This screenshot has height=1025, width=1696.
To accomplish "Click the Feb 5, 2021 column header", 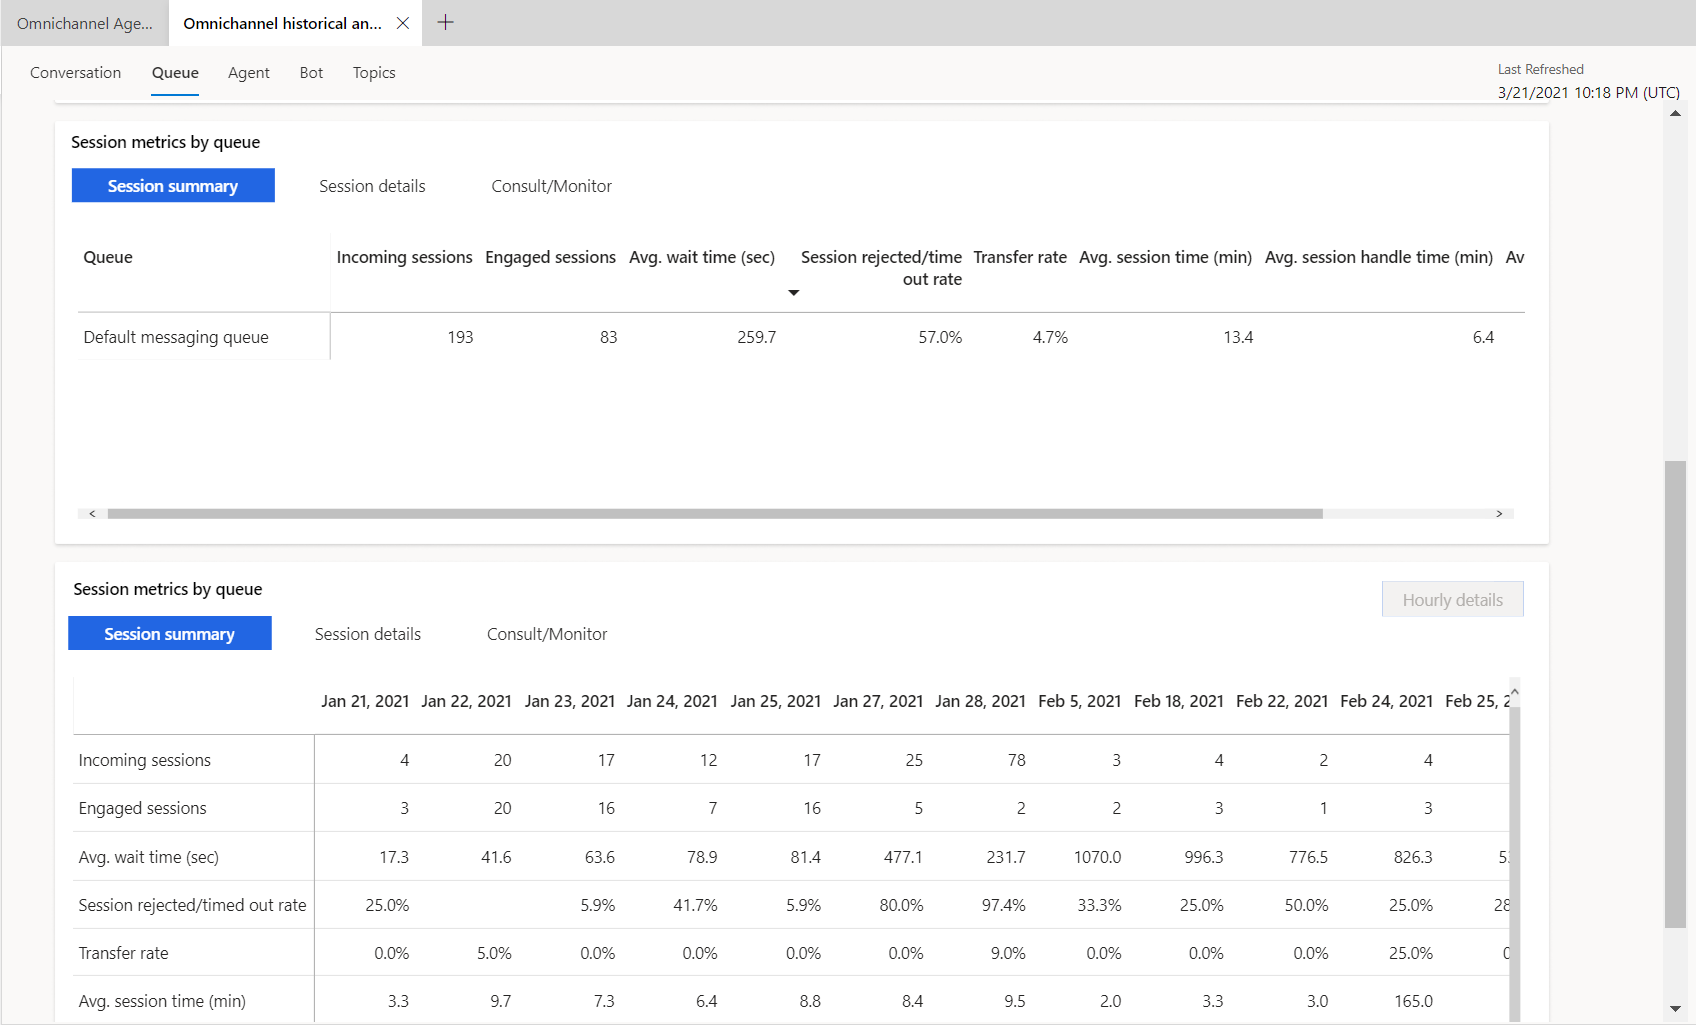I will [x=1080, y=701].
